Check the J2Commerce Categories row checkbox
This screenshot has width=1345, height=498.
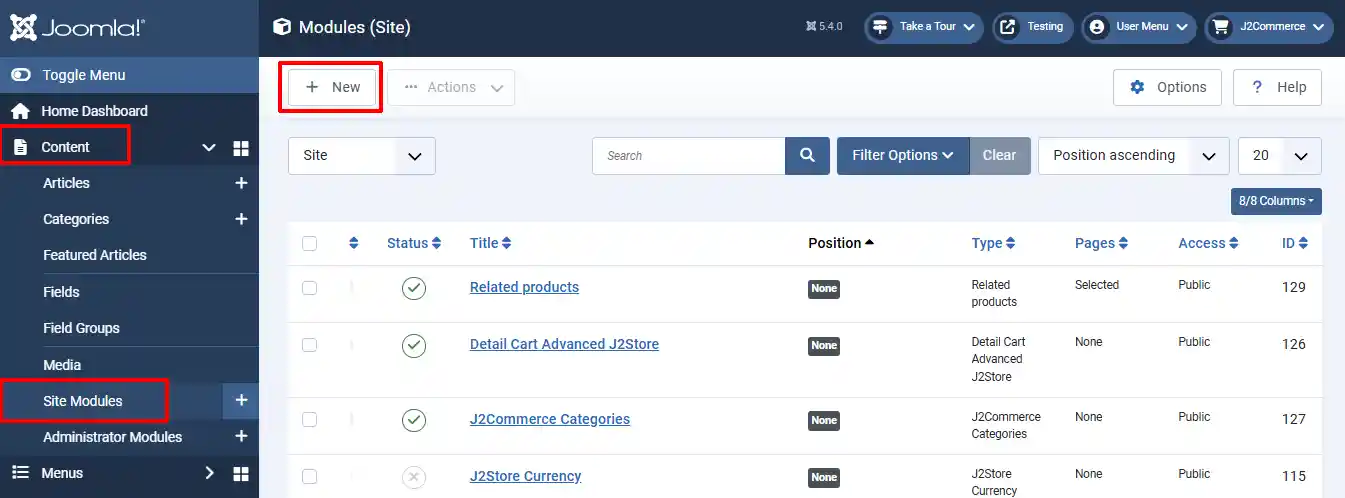(x=309, y=419)
